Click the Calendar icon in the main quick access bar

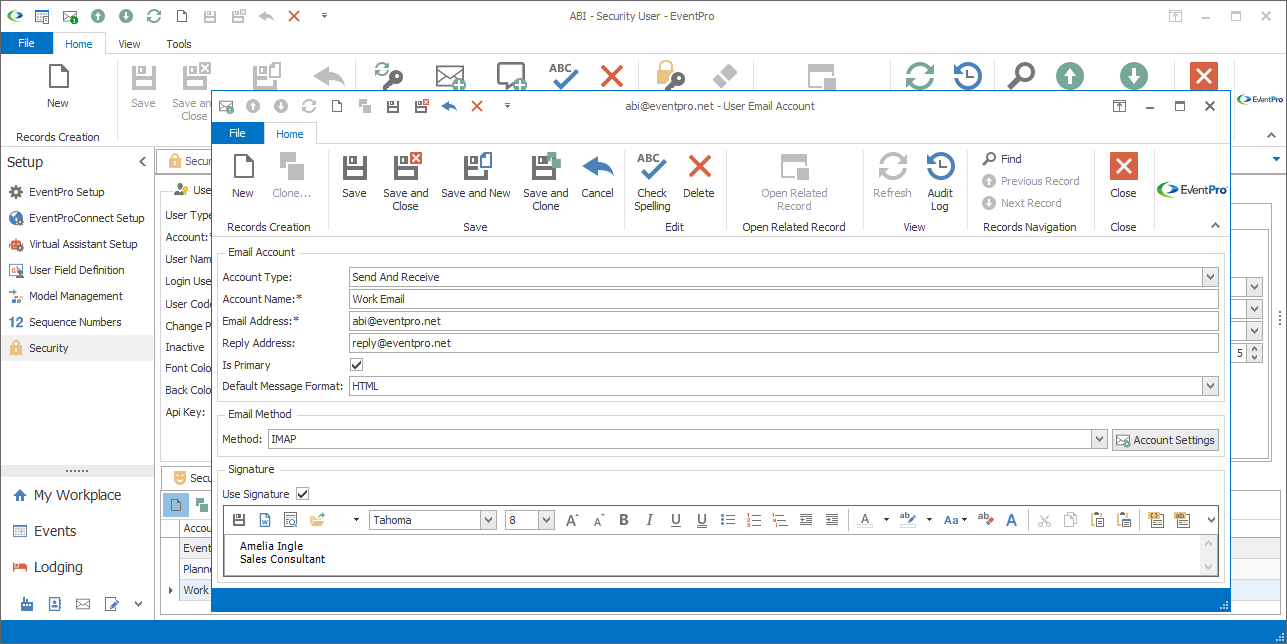coord(42,17)
